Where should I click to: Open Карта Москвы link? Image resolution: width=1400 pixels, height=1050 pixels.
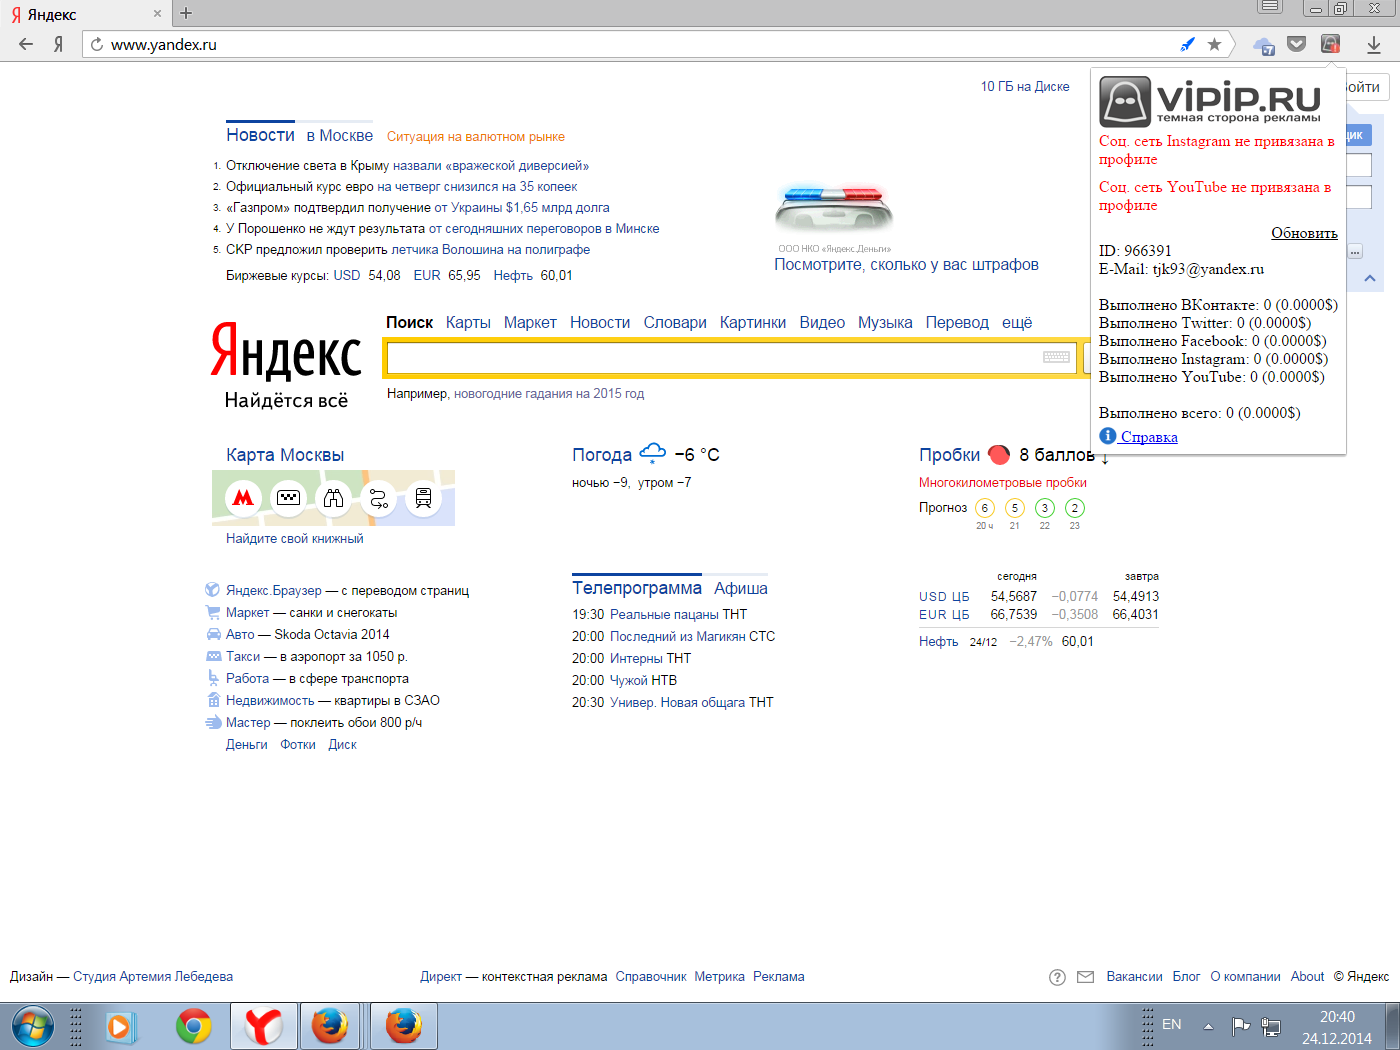coord(285,455)
